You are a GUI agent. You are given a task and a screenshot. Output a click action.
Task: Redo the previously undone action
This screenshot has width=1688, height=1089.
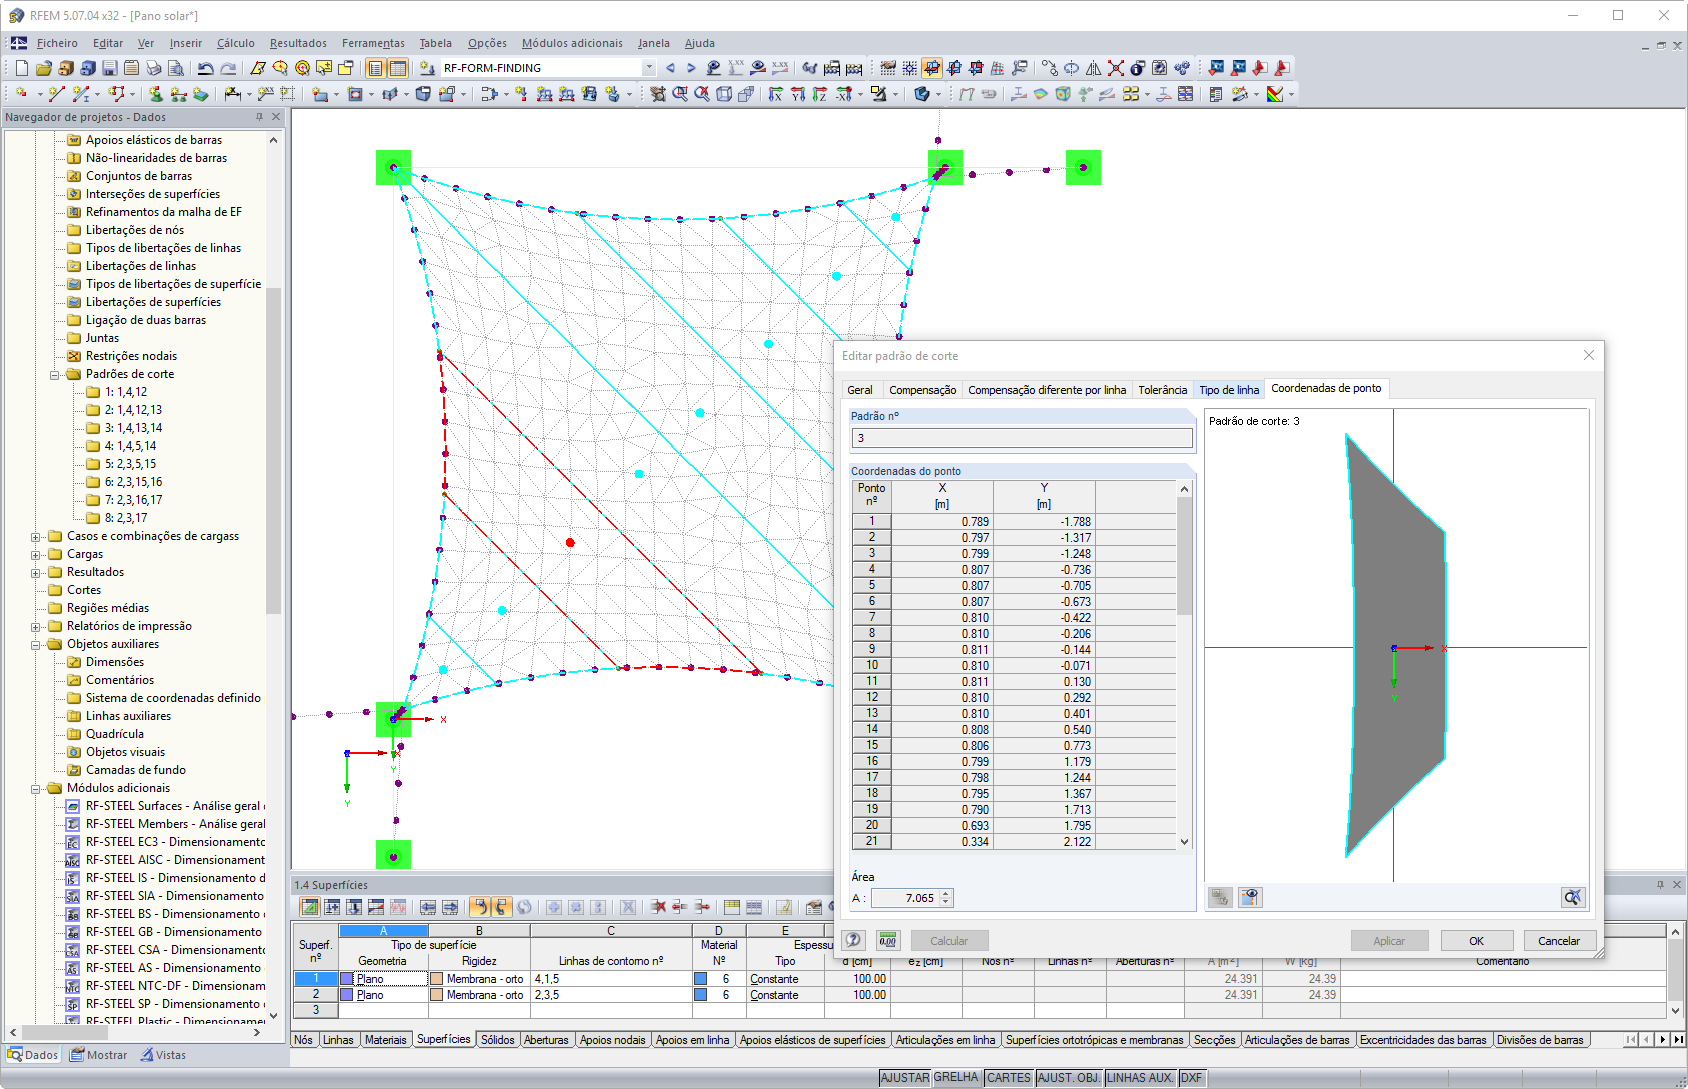click(230, 67)
